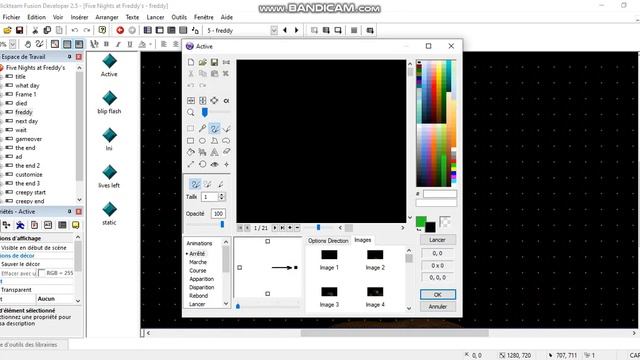Click the red stop button in main toolbar
The image size is (640, 360).
pos(120,30)
